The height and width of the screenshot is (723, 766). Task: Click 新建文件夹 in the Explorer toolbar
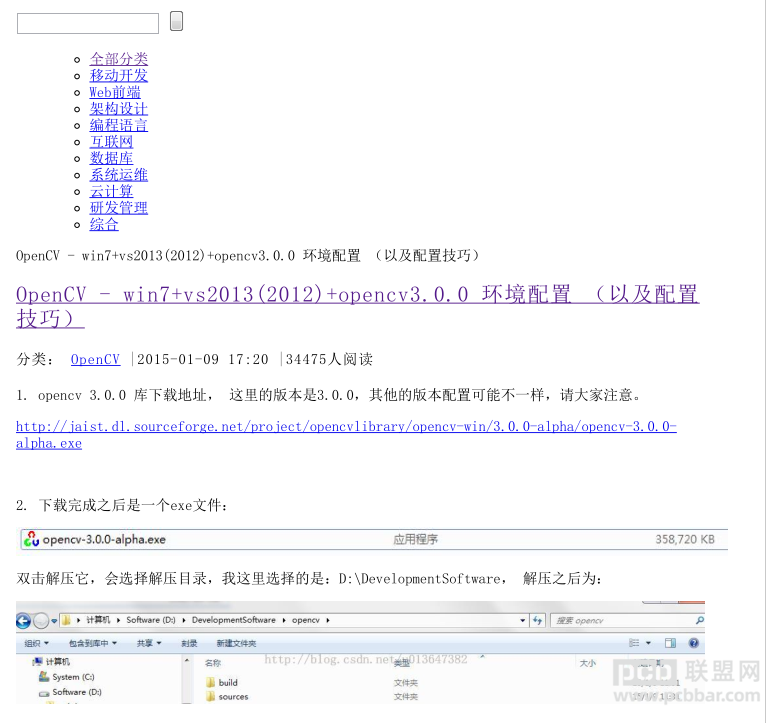coord(236,643)
